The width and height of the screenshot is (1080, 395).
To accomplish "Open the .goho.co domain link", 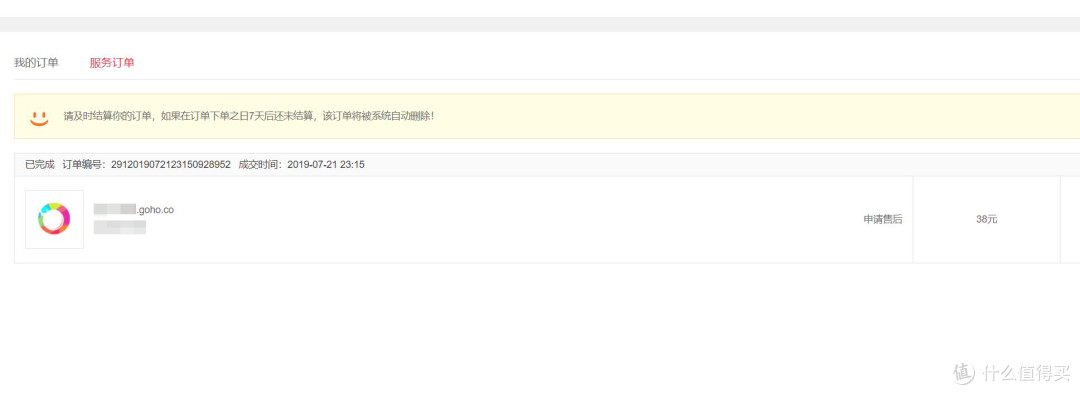I will tap(155, 210).
